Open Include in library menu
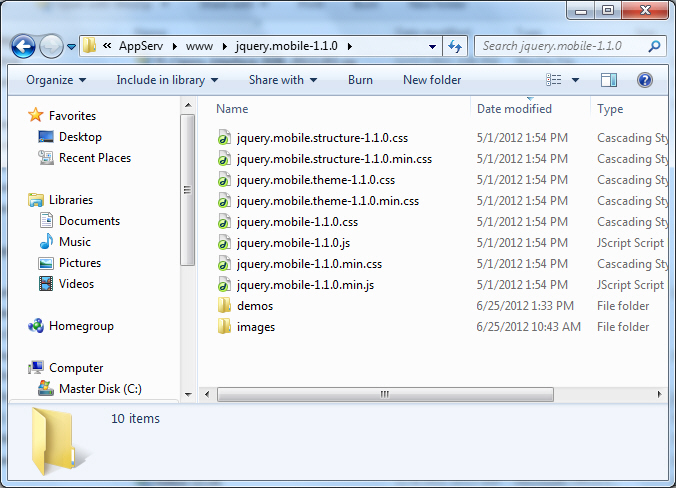The width and height of the screenshot is (676, 488). click(167, 80)
